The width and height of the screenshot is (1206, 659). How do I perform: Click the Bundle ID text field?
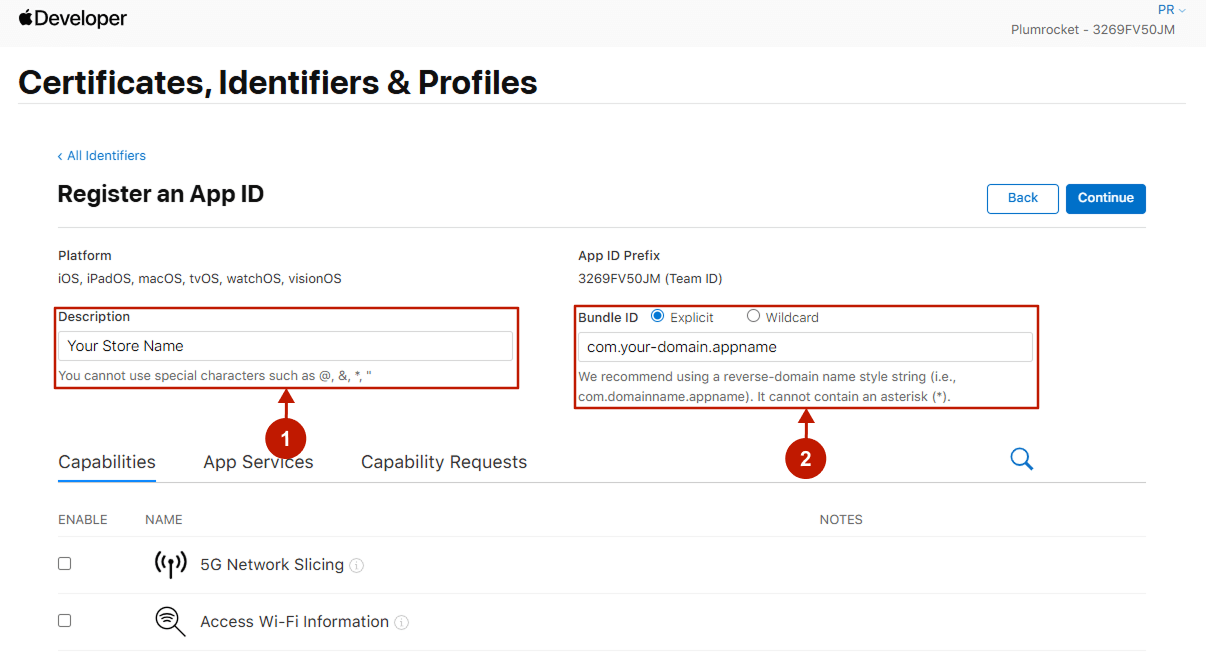tap(805, 347)
